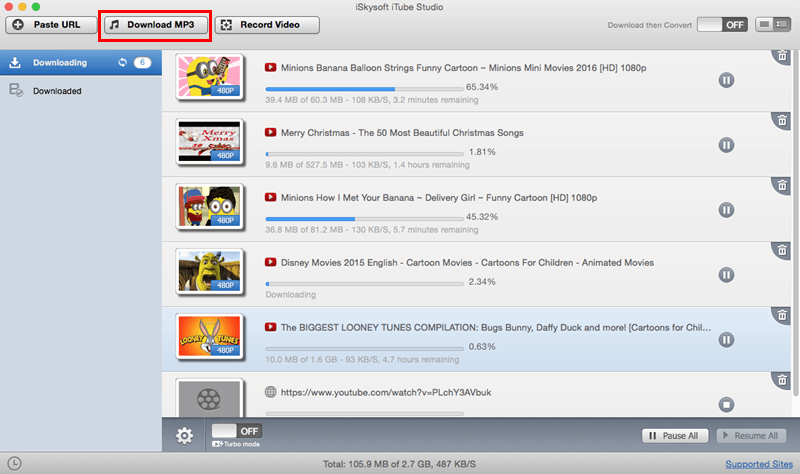Pause the Minions Banana Balloon Strings download
800x474 pixels.
tap(726, 80)
